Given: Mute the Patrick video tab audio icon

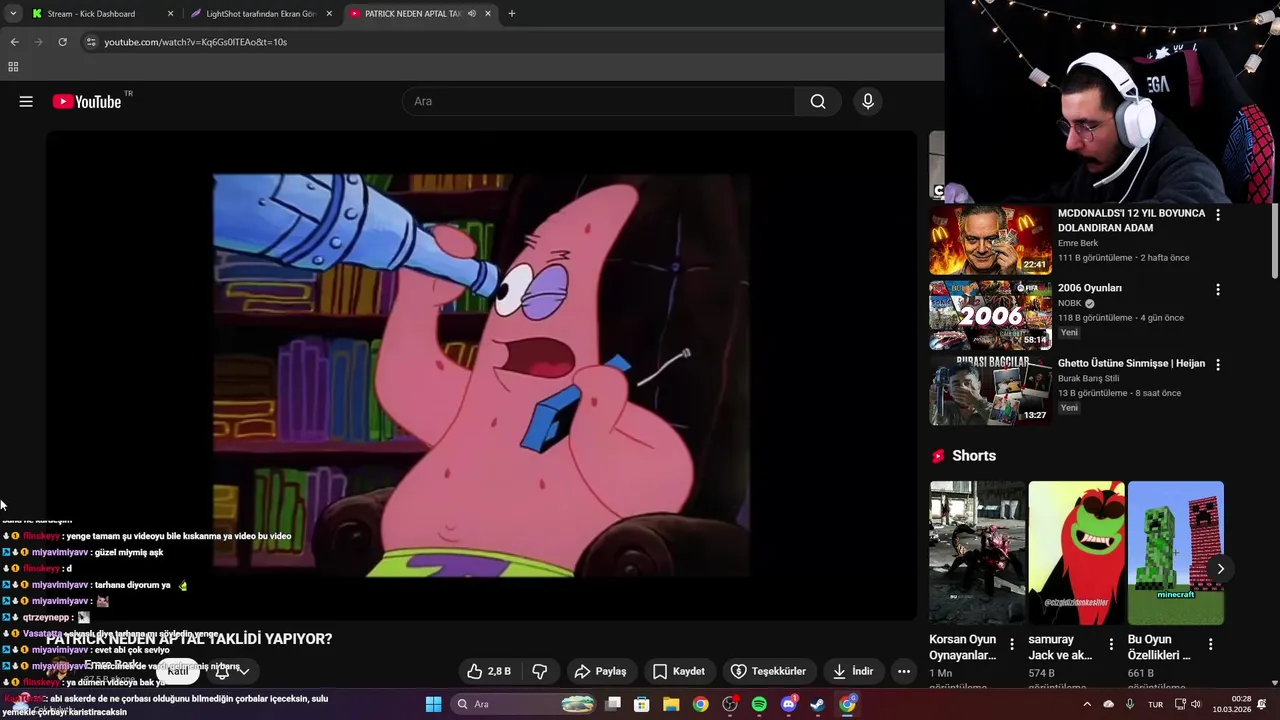Looking at the screenshot, I should pyautogui.click(x=472, y=14).
